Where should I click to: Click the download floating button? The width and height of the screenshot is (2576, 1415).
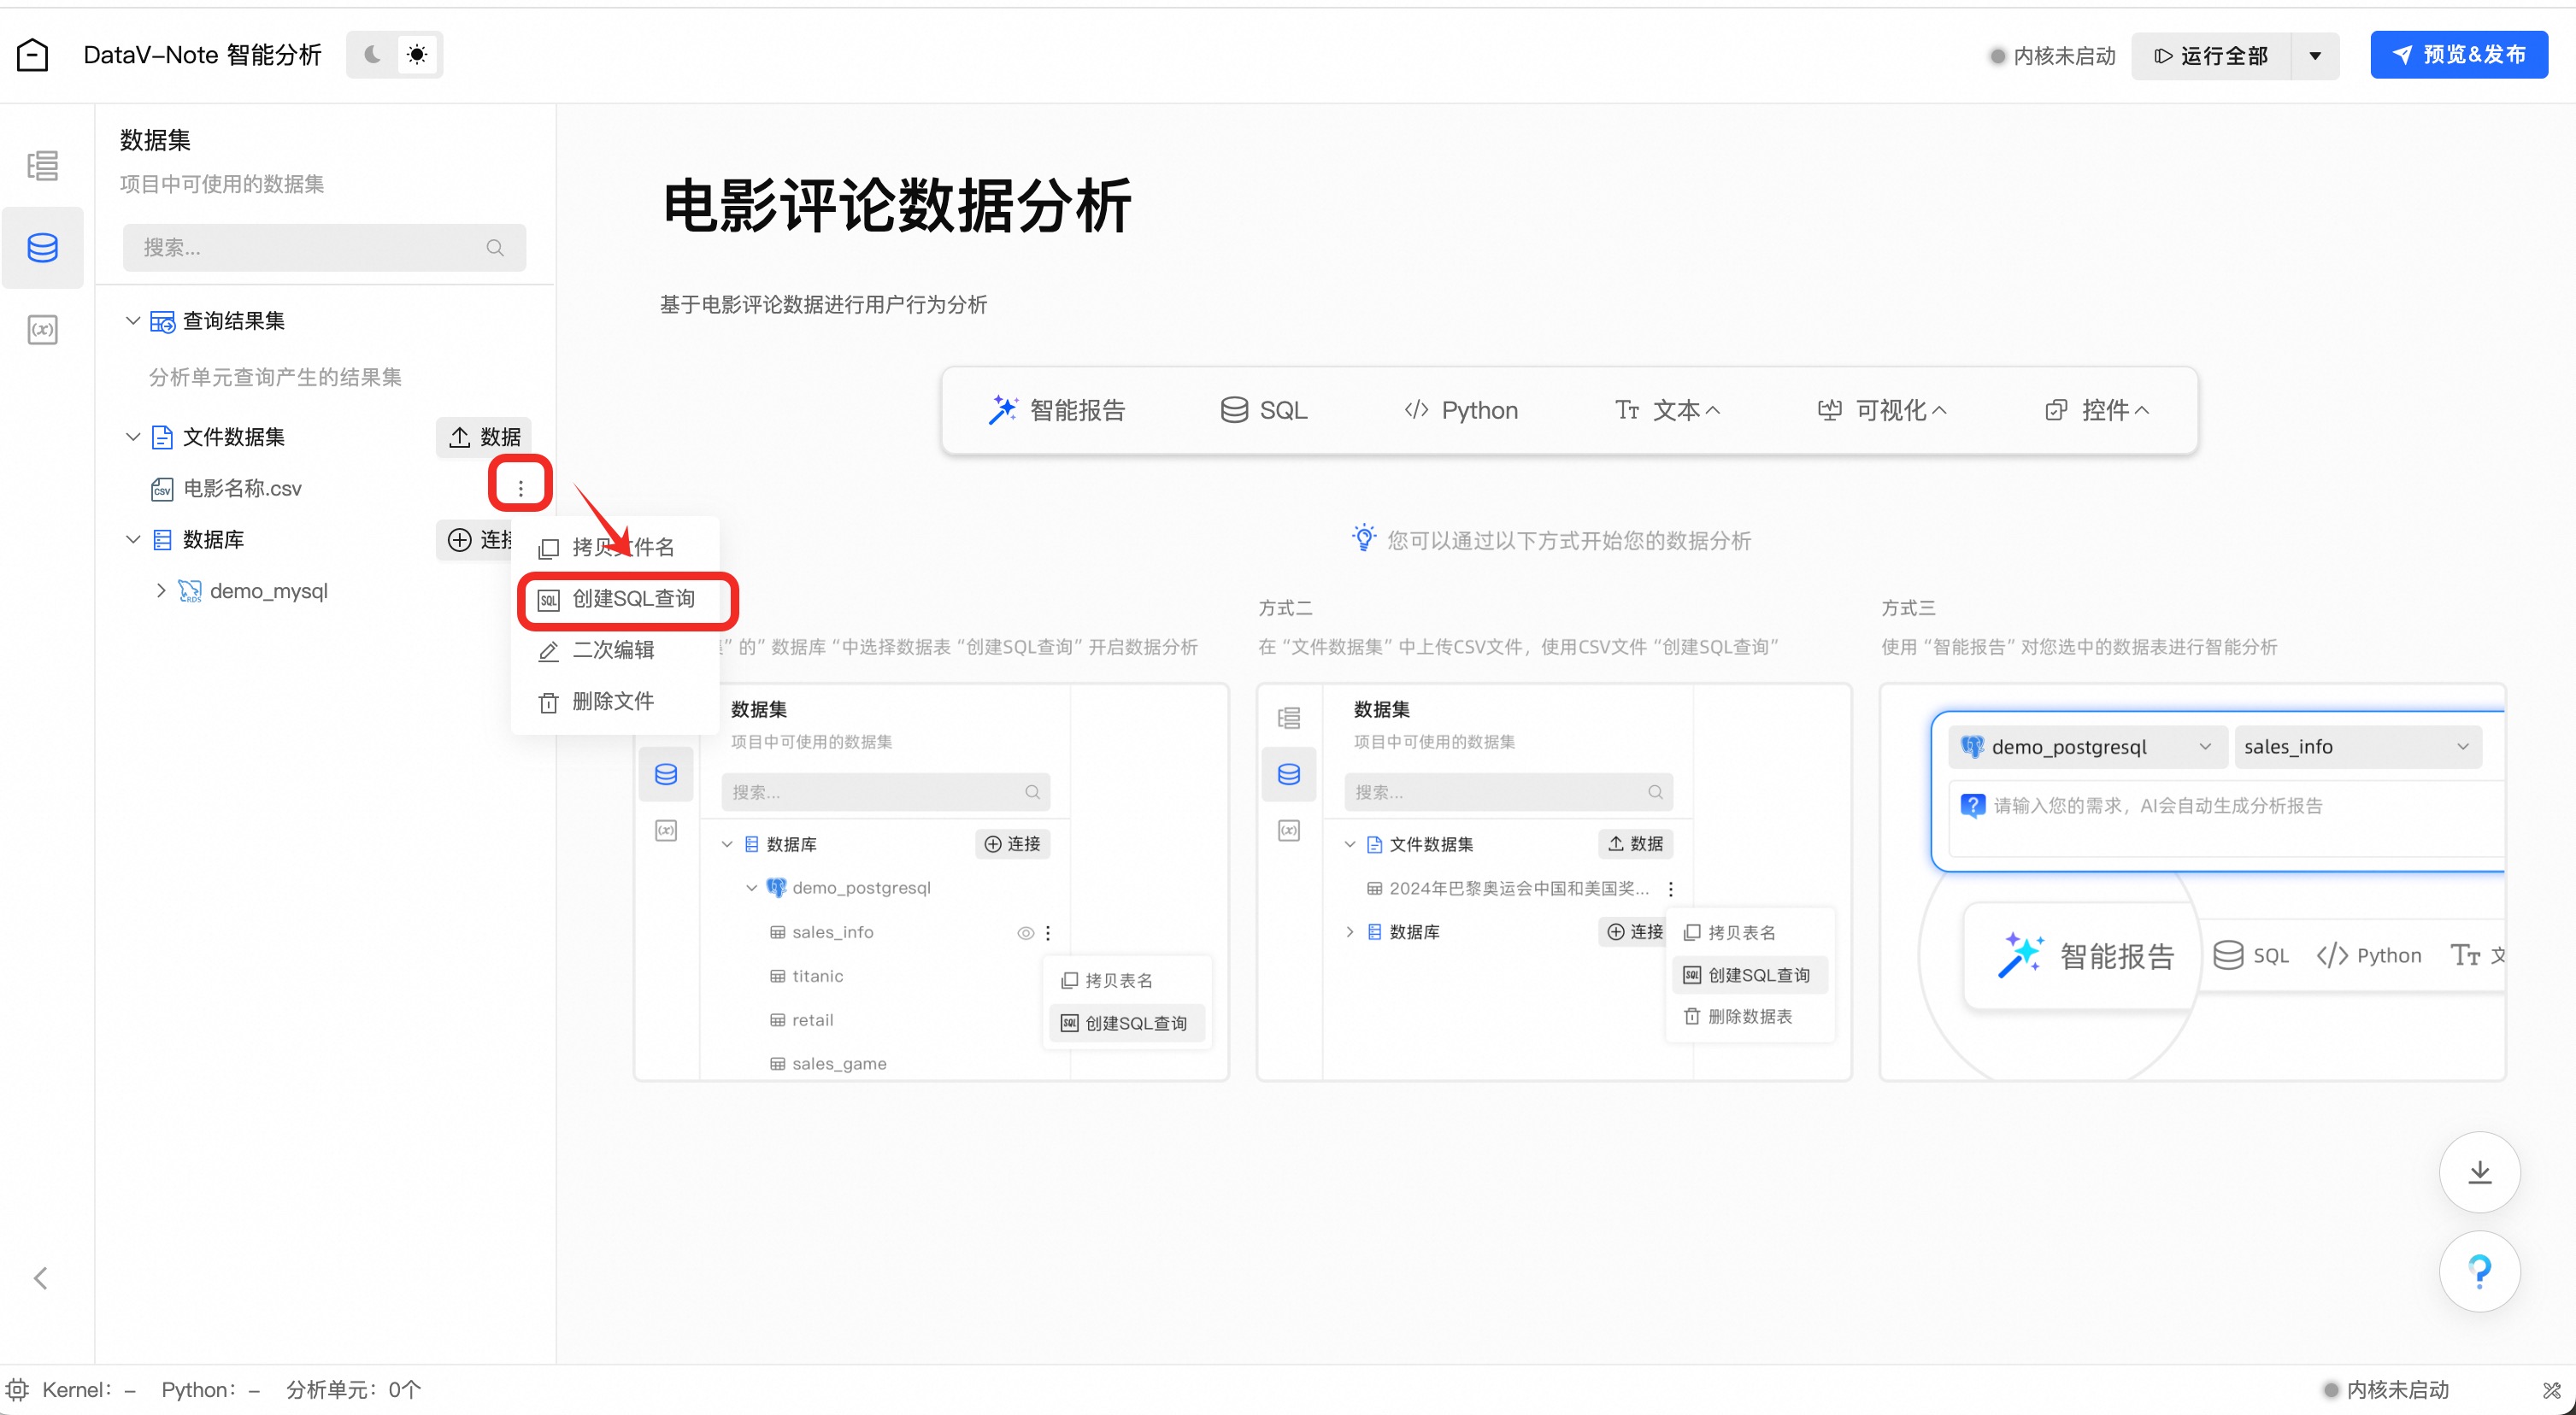(2479, 1172)
